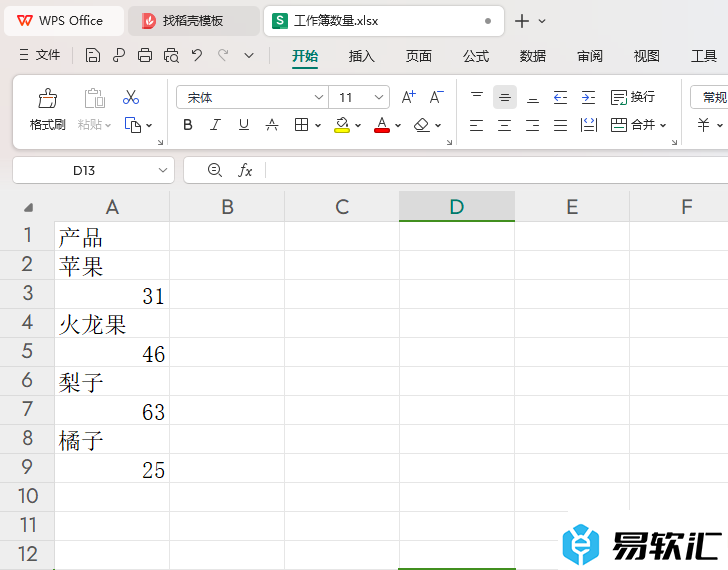Select column B header
728x570 pixels.
coord(227,207)
